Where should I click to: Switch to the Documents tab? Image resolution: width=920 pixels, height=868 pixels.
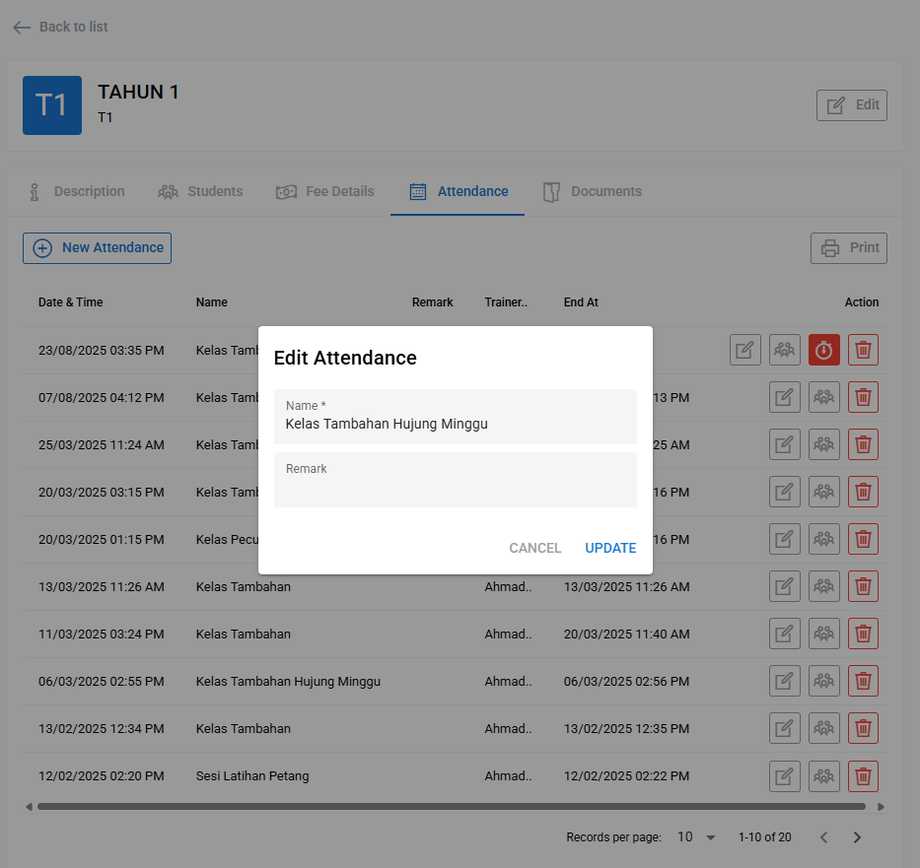(x=592, y=191)
